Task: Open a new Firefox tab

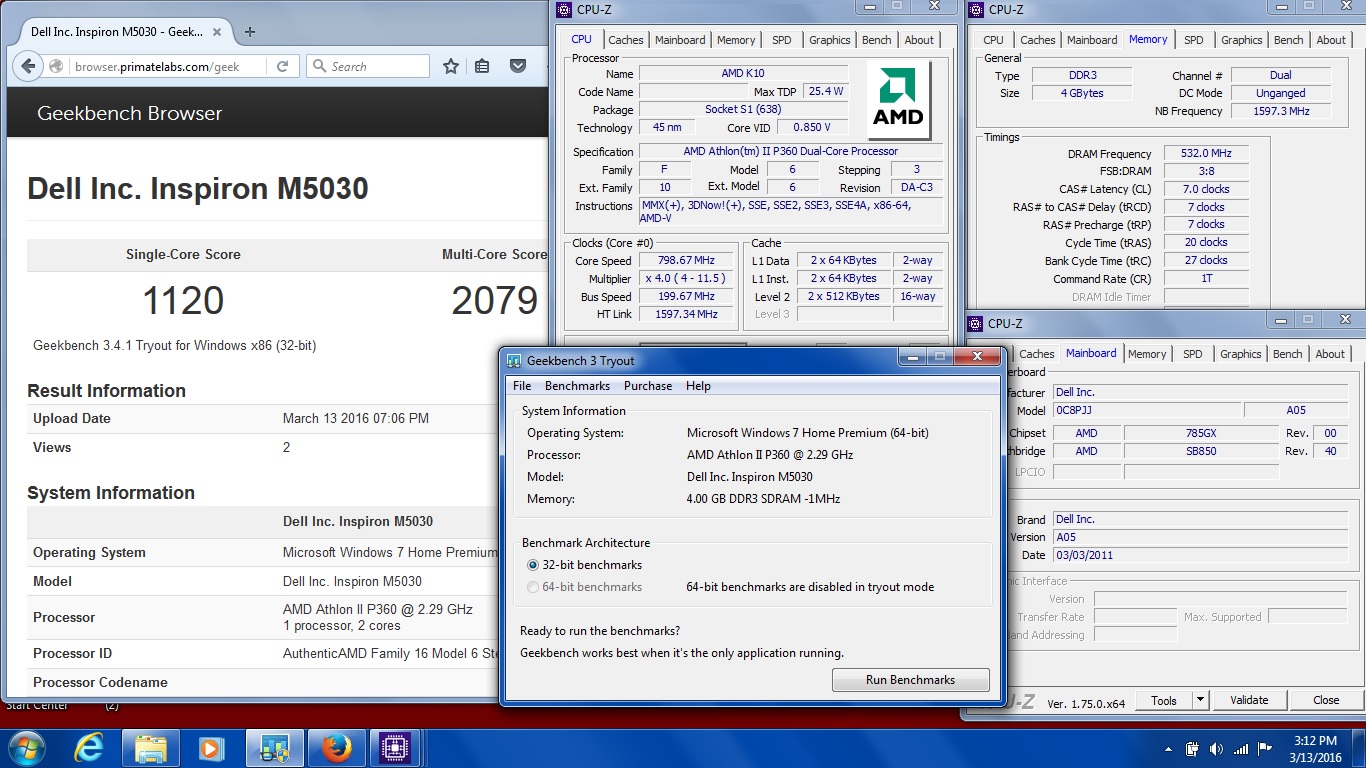Action: coord(250,31)
